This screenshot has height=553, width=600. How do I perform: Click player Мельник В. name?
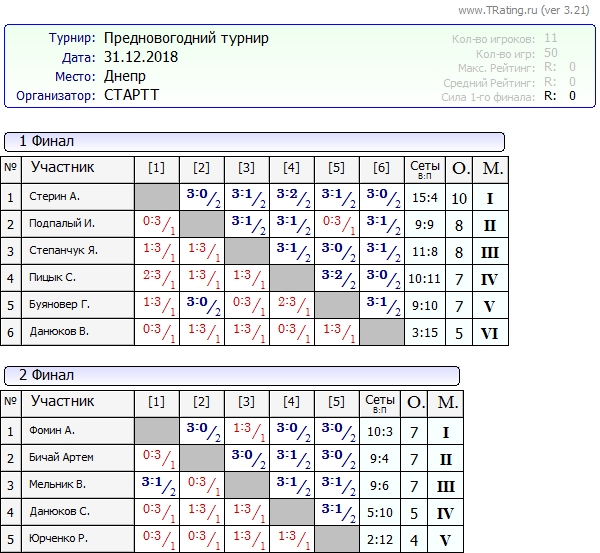click(57, 485)
